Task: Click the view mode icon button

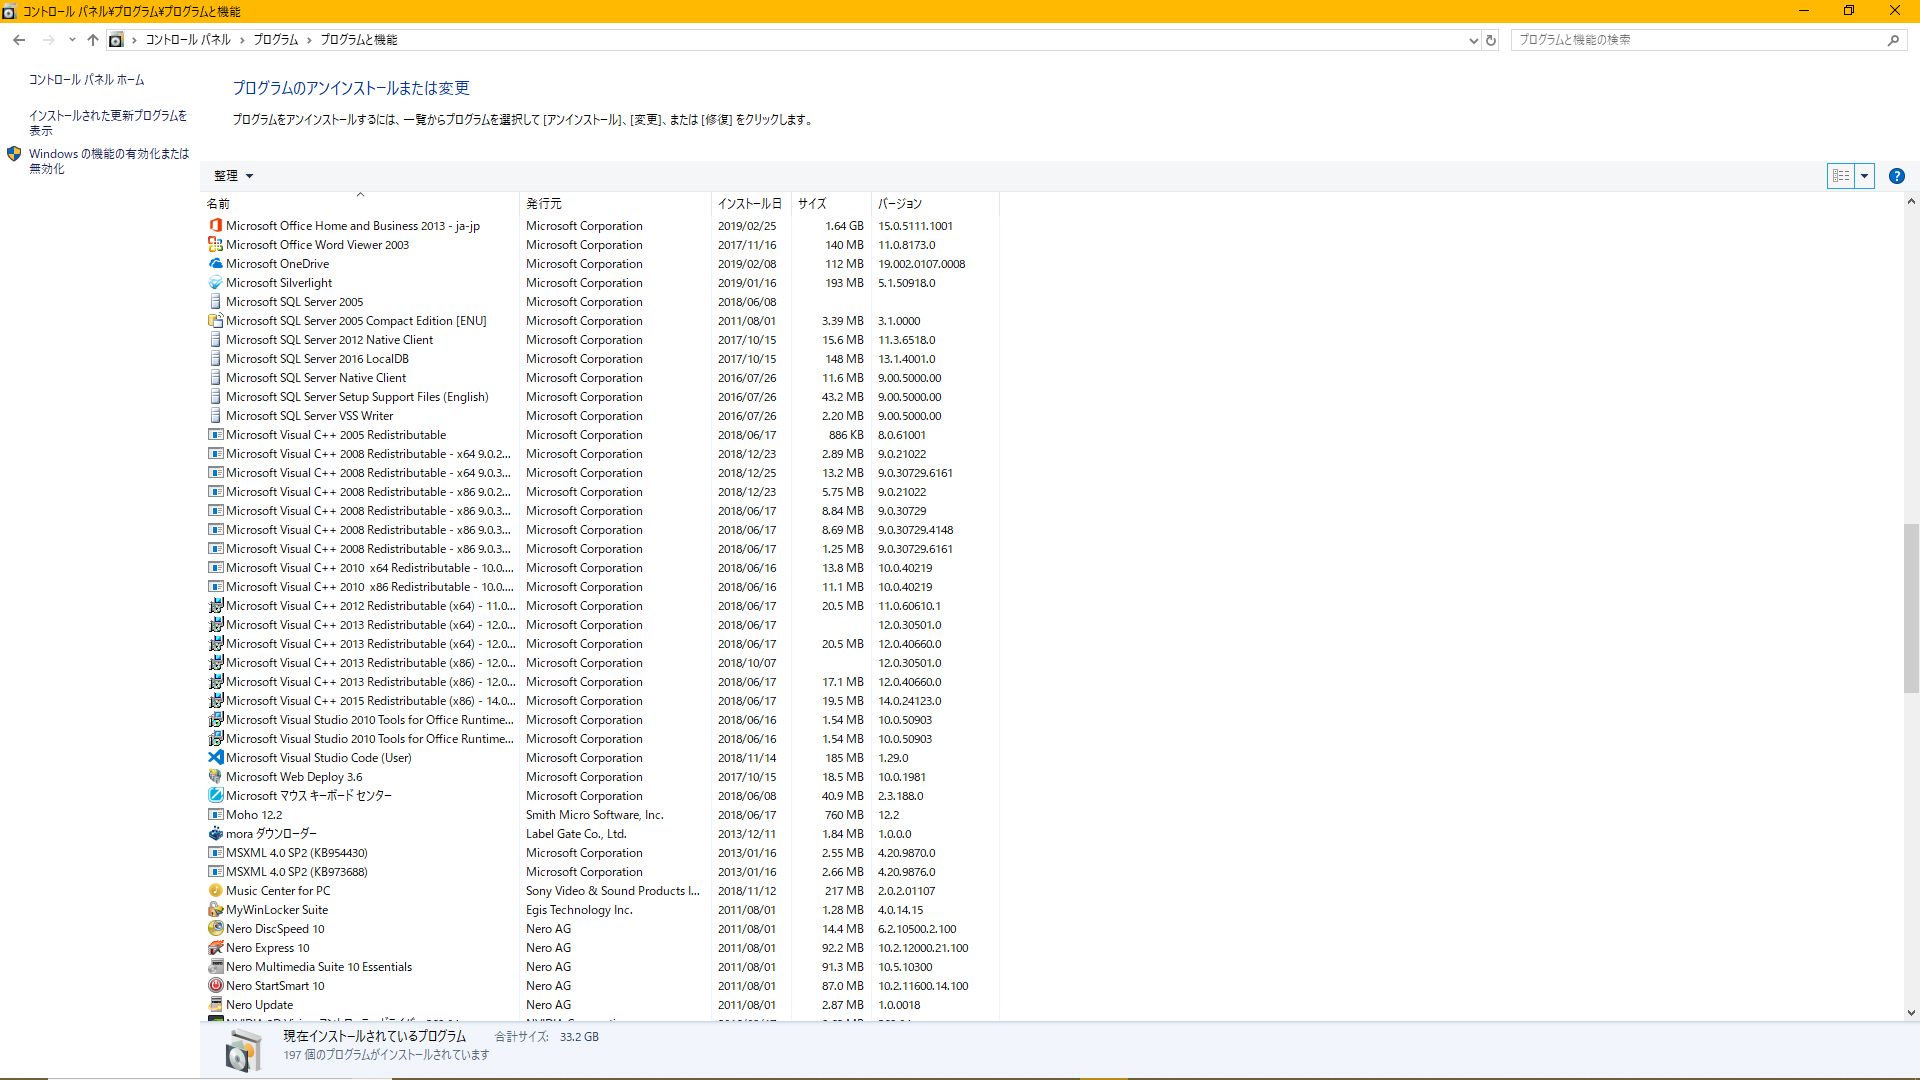Action: (1841, 176)
